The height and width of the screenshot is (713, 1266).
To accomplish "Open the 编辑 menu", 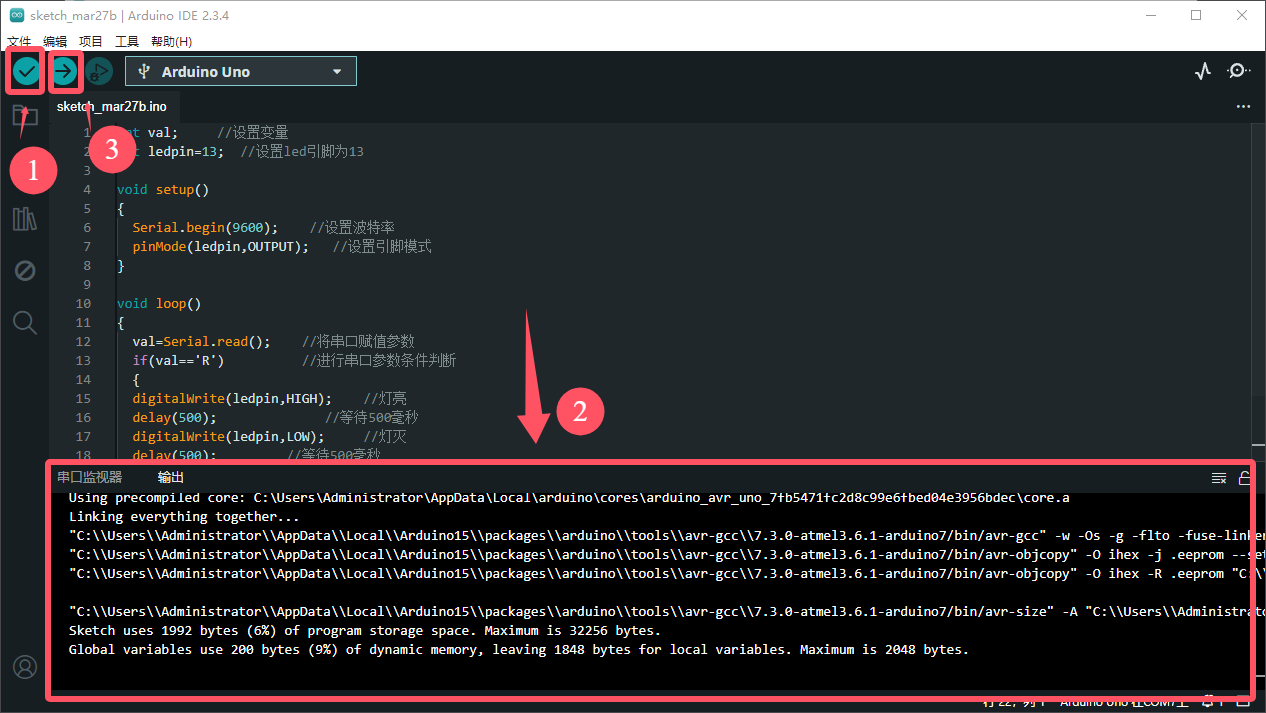I will click(55, 41).
